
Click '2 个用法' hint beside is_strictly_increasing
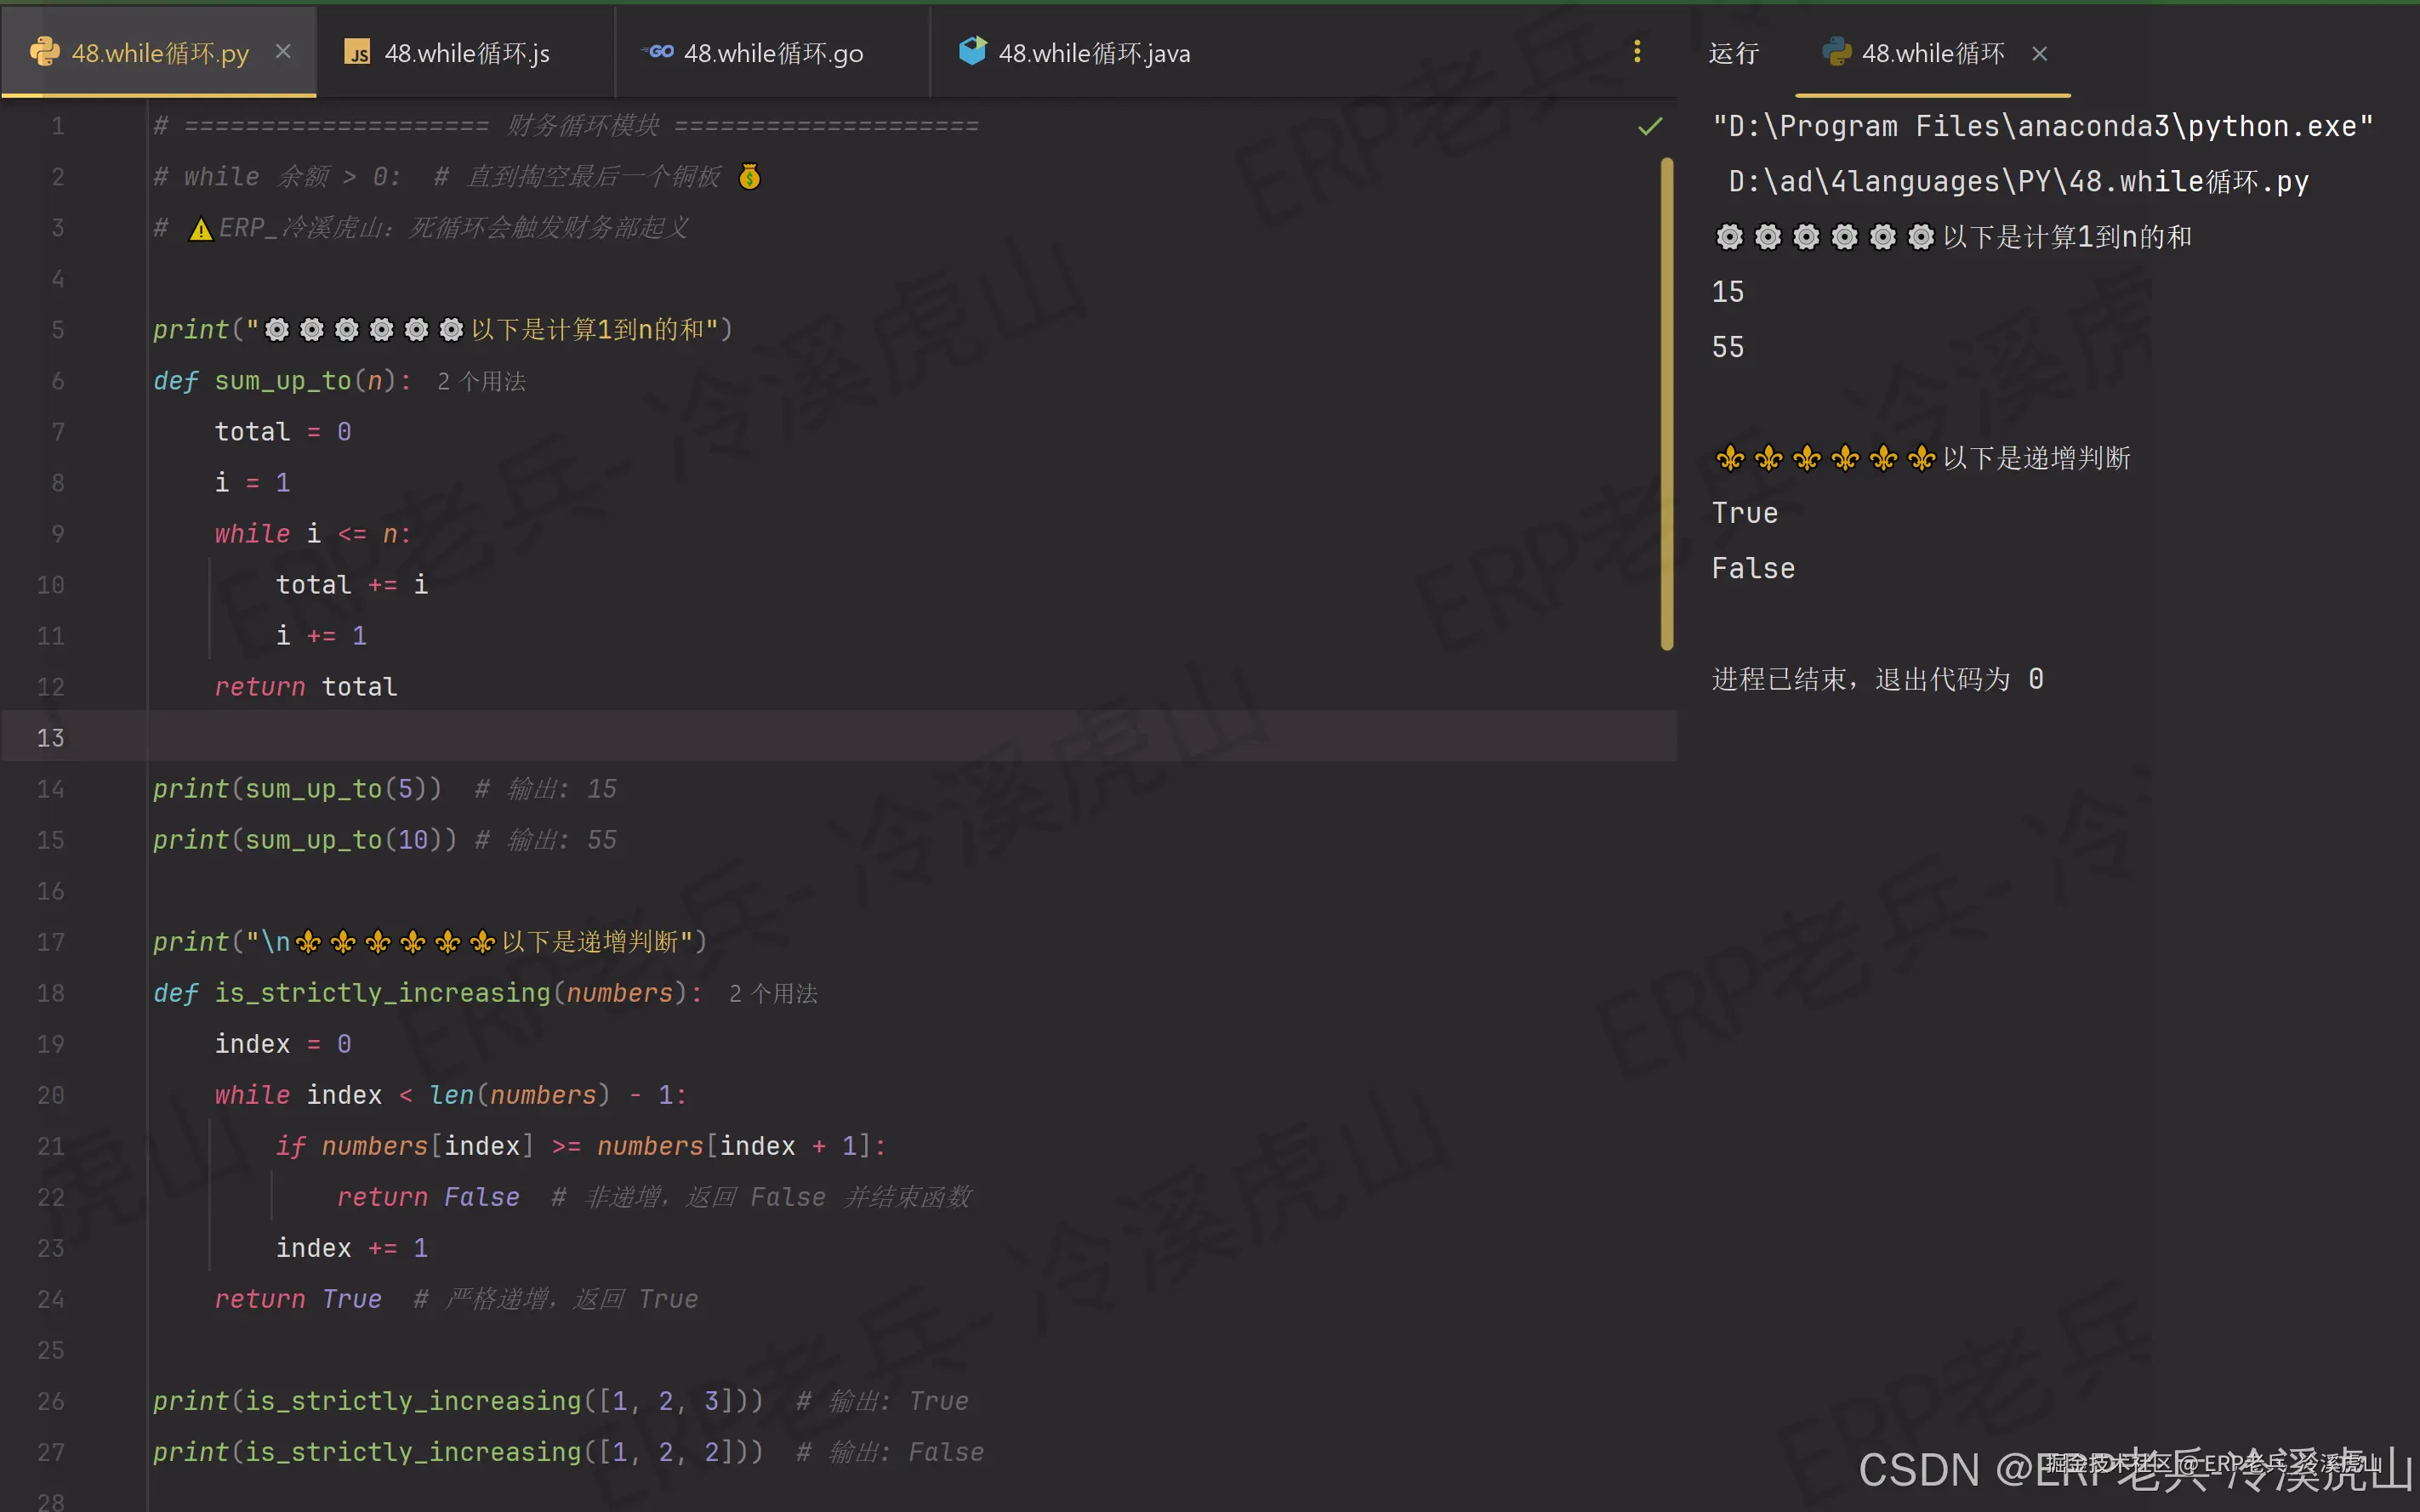pyautogui.click(x=773, y=994)
